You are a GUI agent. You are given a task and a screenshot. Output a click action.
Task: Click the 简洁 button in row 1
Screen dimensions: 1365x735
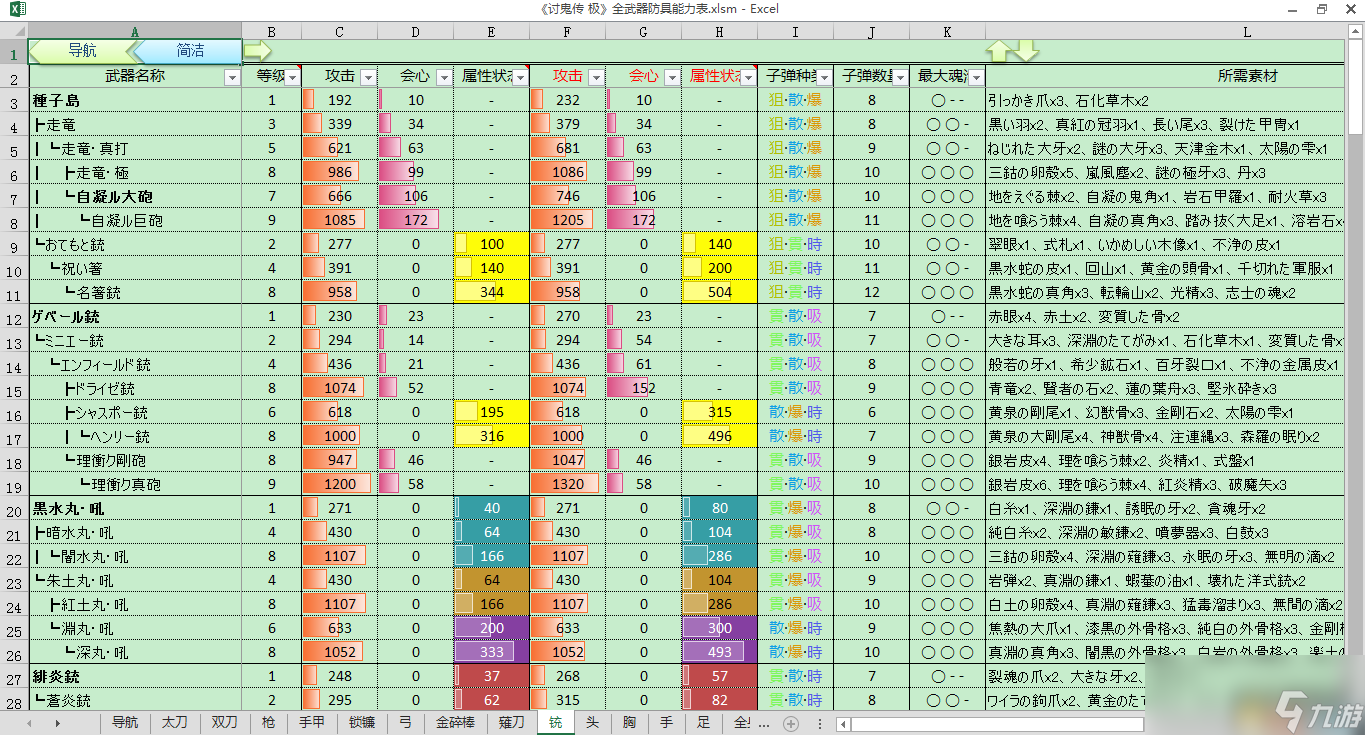coord(189,50)
